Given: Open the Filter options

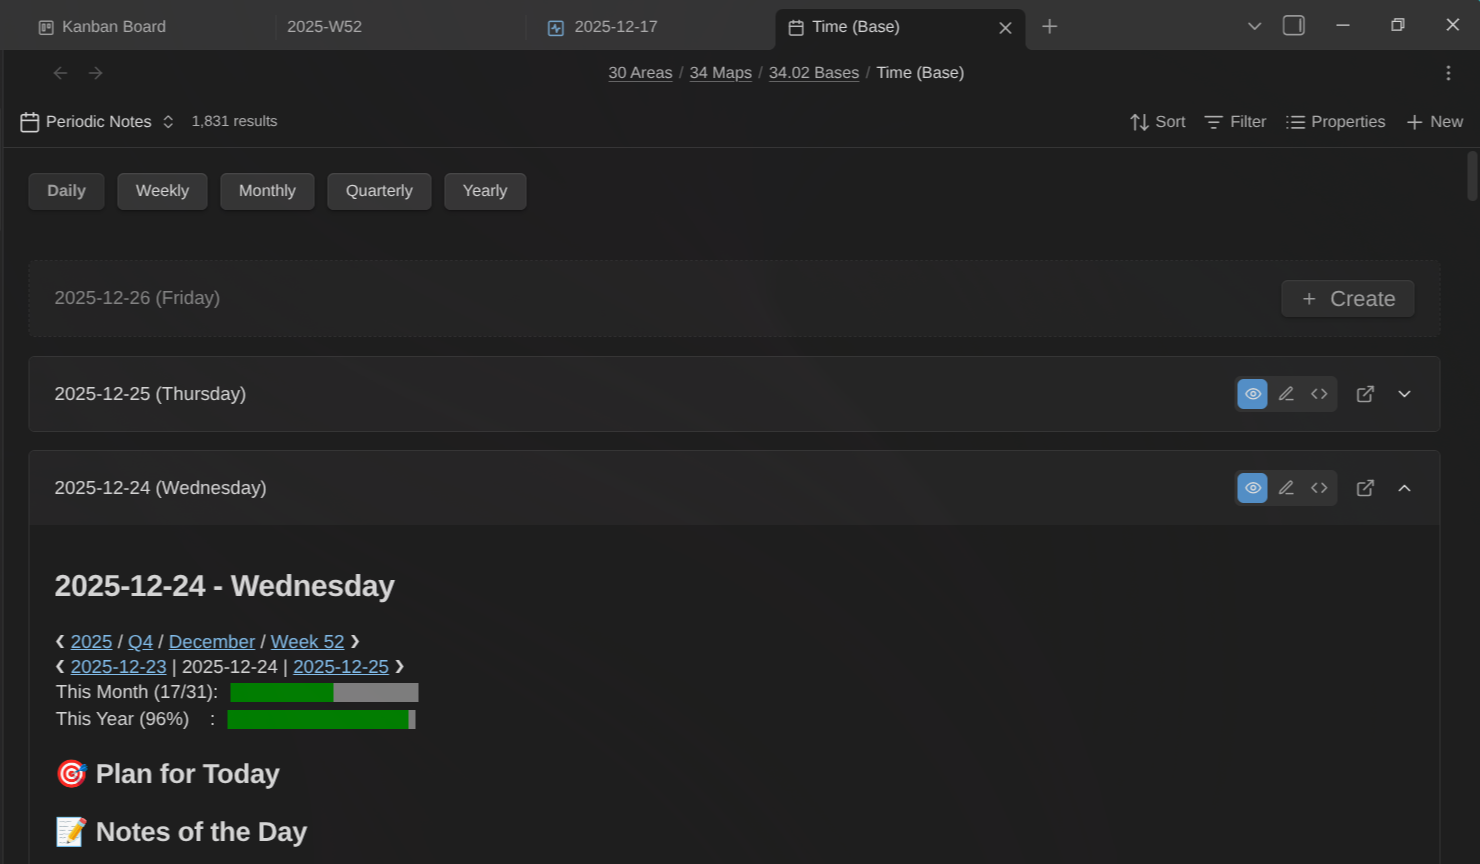Looking at the screenshot, I should pyautogui.click(x=1235, y=122).
